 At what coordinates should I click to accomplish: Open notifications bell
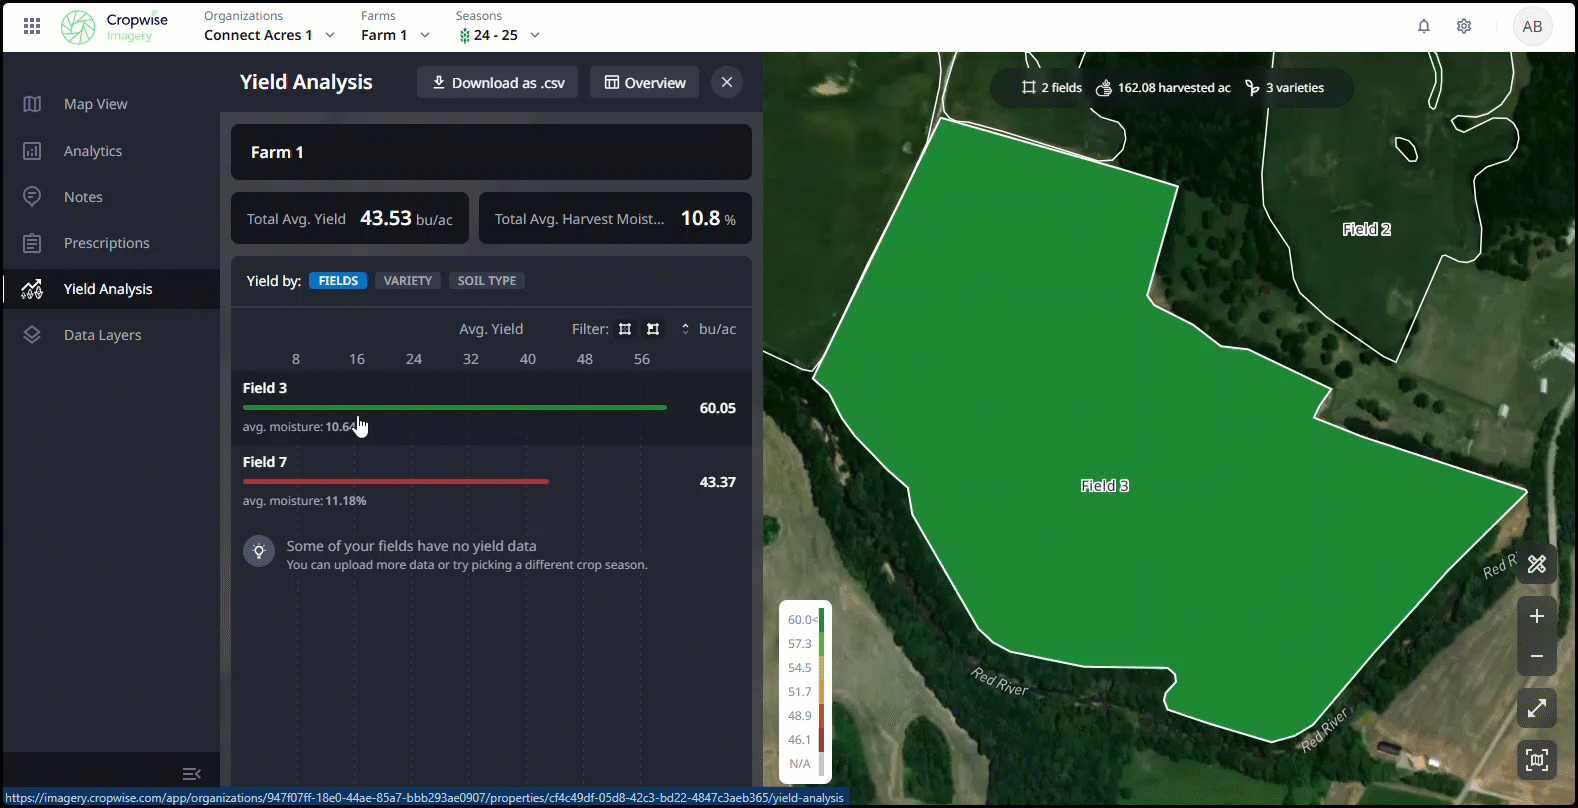1424,27
